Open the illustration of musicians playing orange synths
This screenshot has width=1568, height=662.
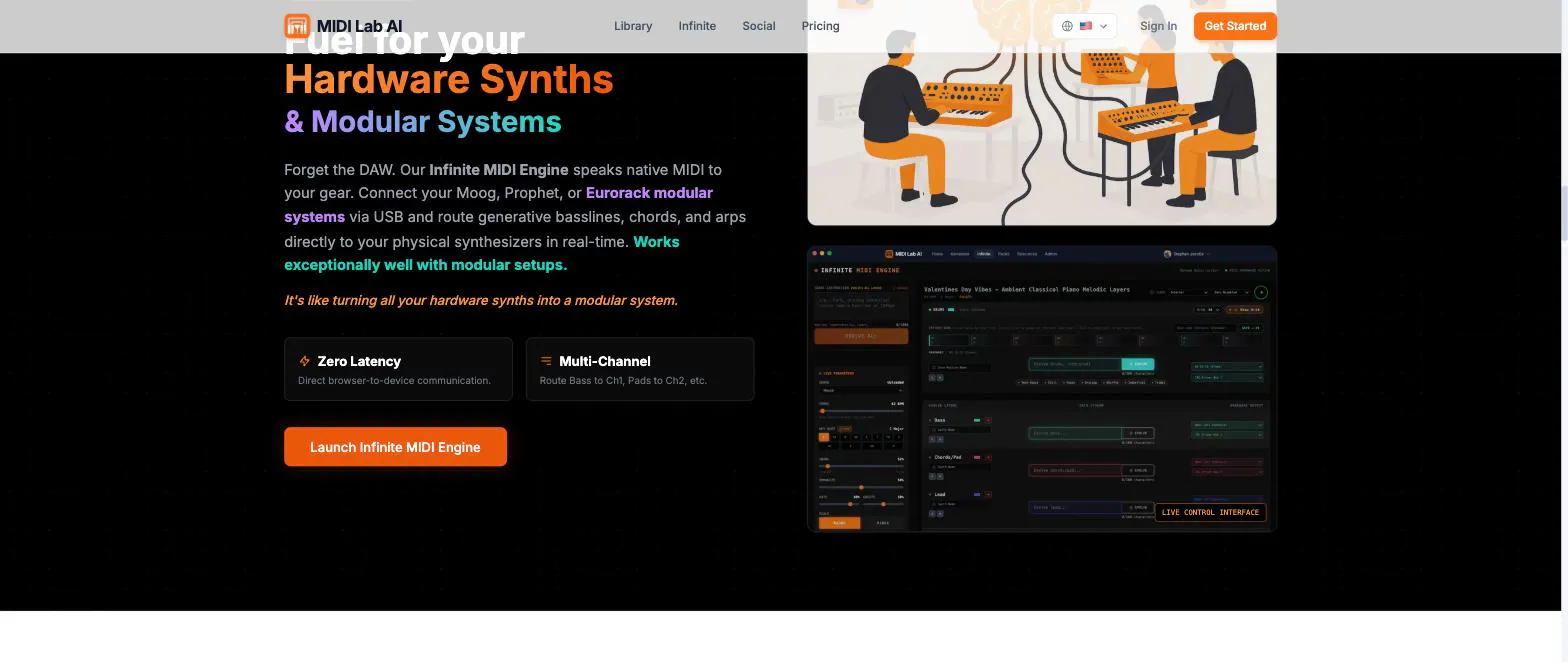[x=1042, y=112]
